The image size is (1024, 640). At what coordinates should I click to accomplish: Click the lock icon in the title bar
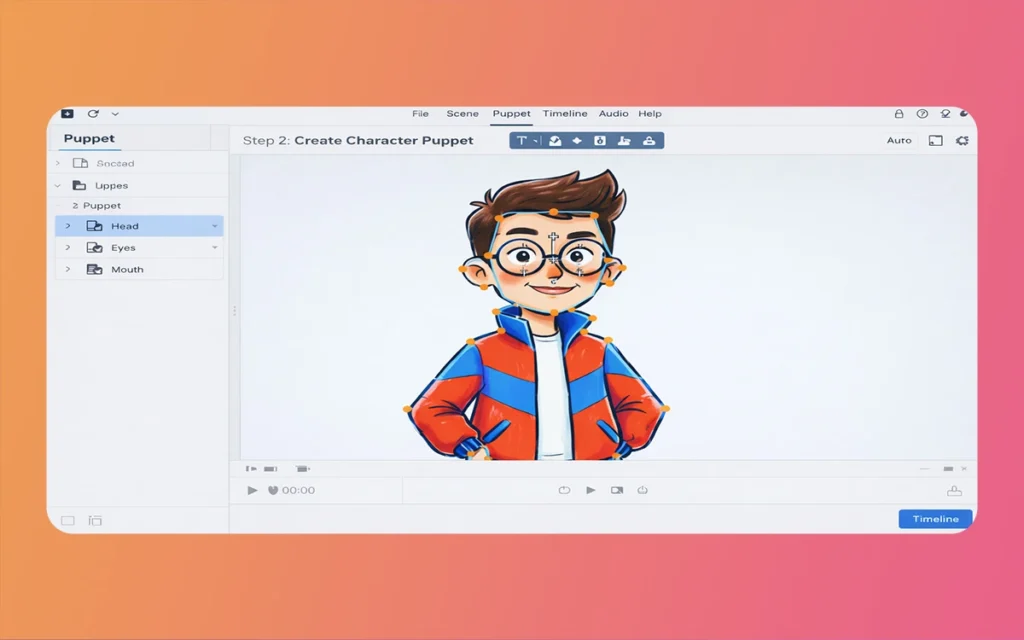898,114
